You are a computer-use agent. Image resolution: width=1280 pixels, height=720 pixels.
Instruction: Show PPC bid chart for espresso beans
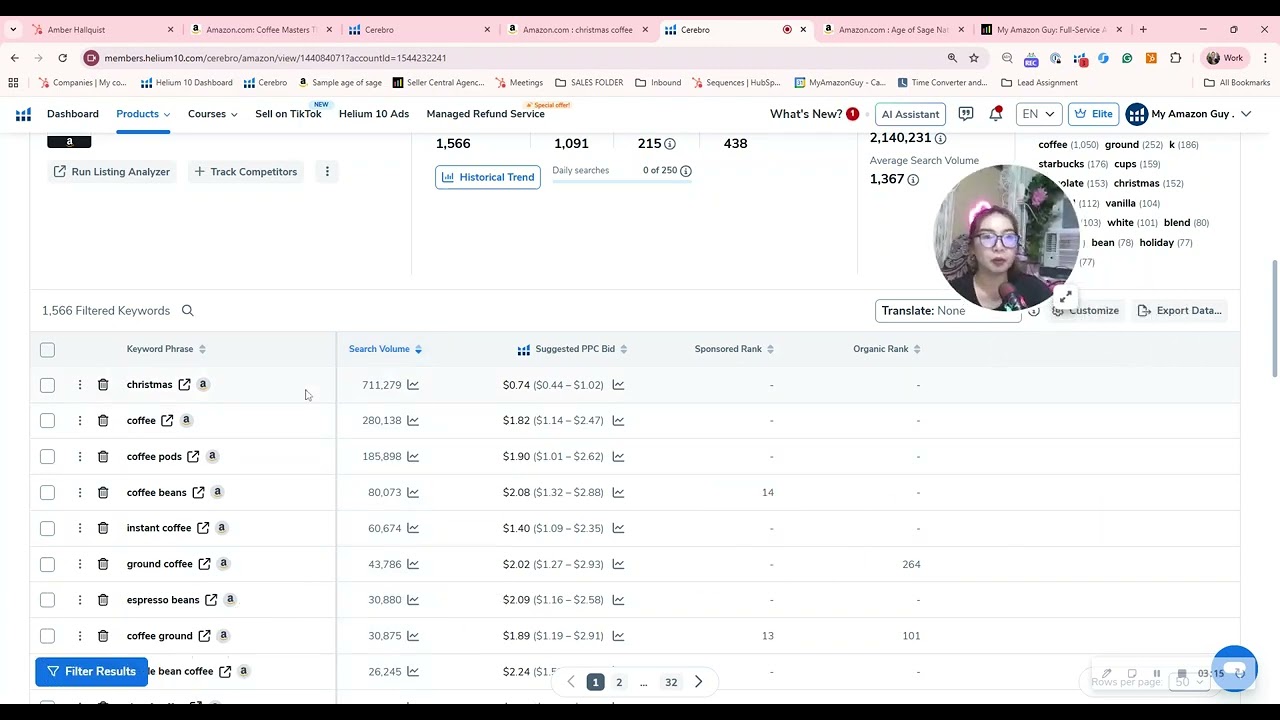(618, 599)
